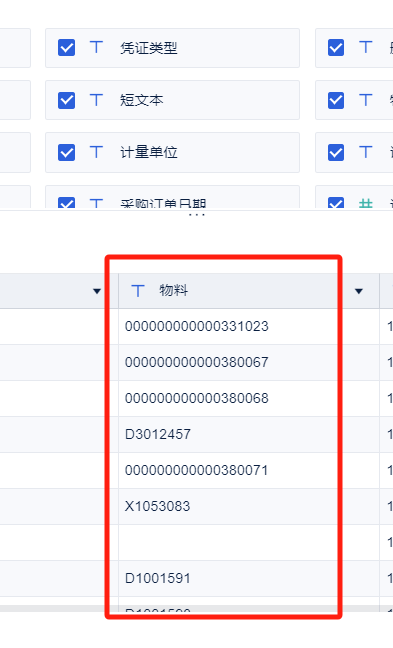393x648 pixels.
Task: Click type icon in right column beside 计量单位
Action: pos(366,152)
